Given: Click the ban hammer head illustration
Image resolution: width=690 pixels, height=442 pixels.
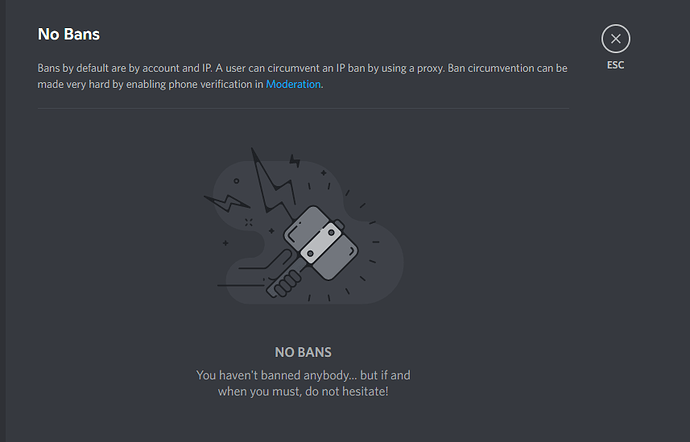Looking at the screenshot, I should pyautogui.click(x=321, y=243).
